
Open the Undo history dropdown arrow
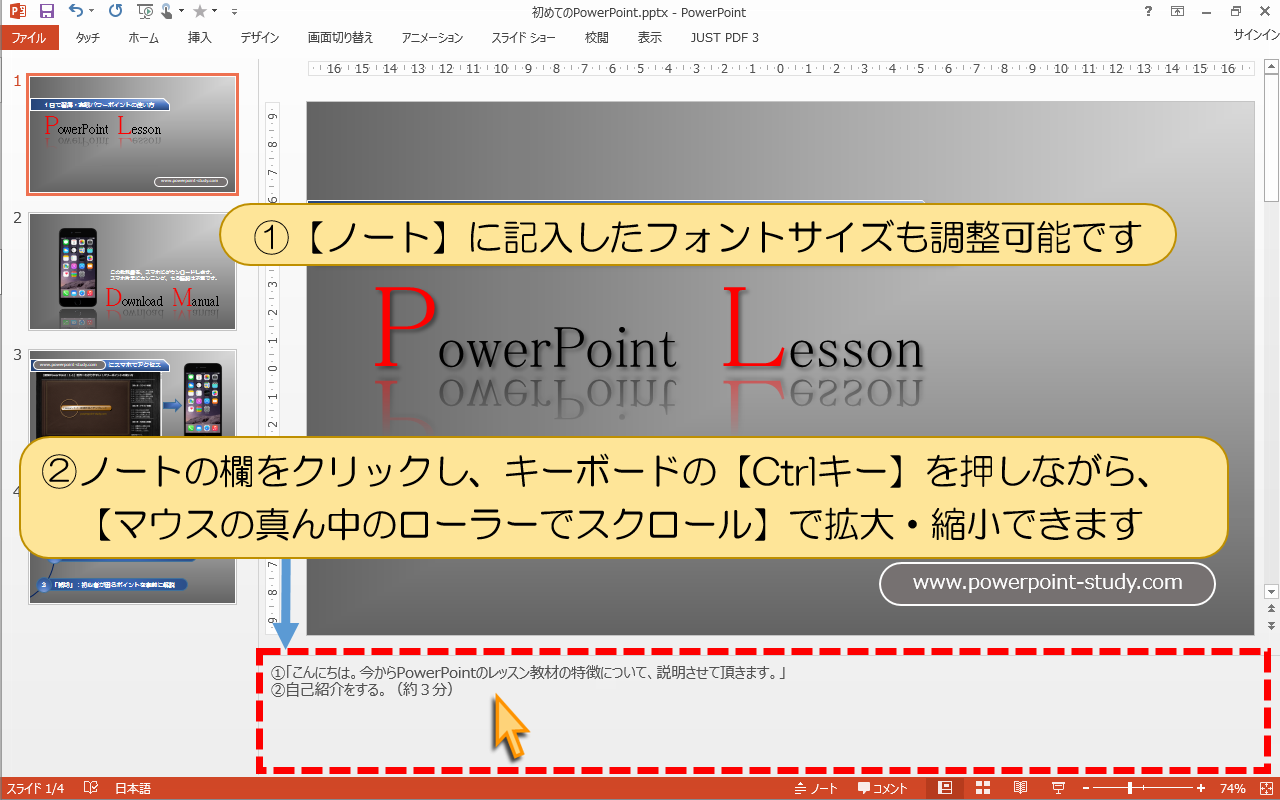[92, 12]
